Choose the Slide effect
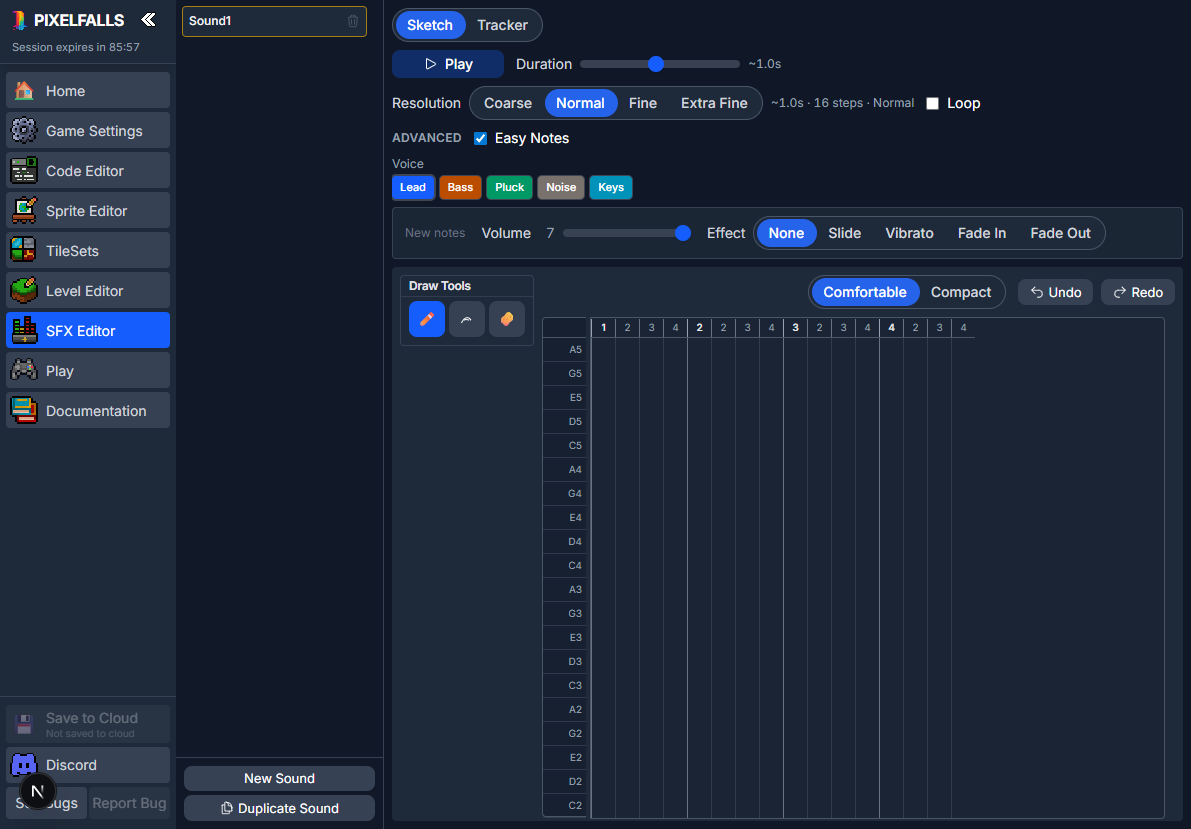This screenshot has width=1191, height=829. (845, 233)
